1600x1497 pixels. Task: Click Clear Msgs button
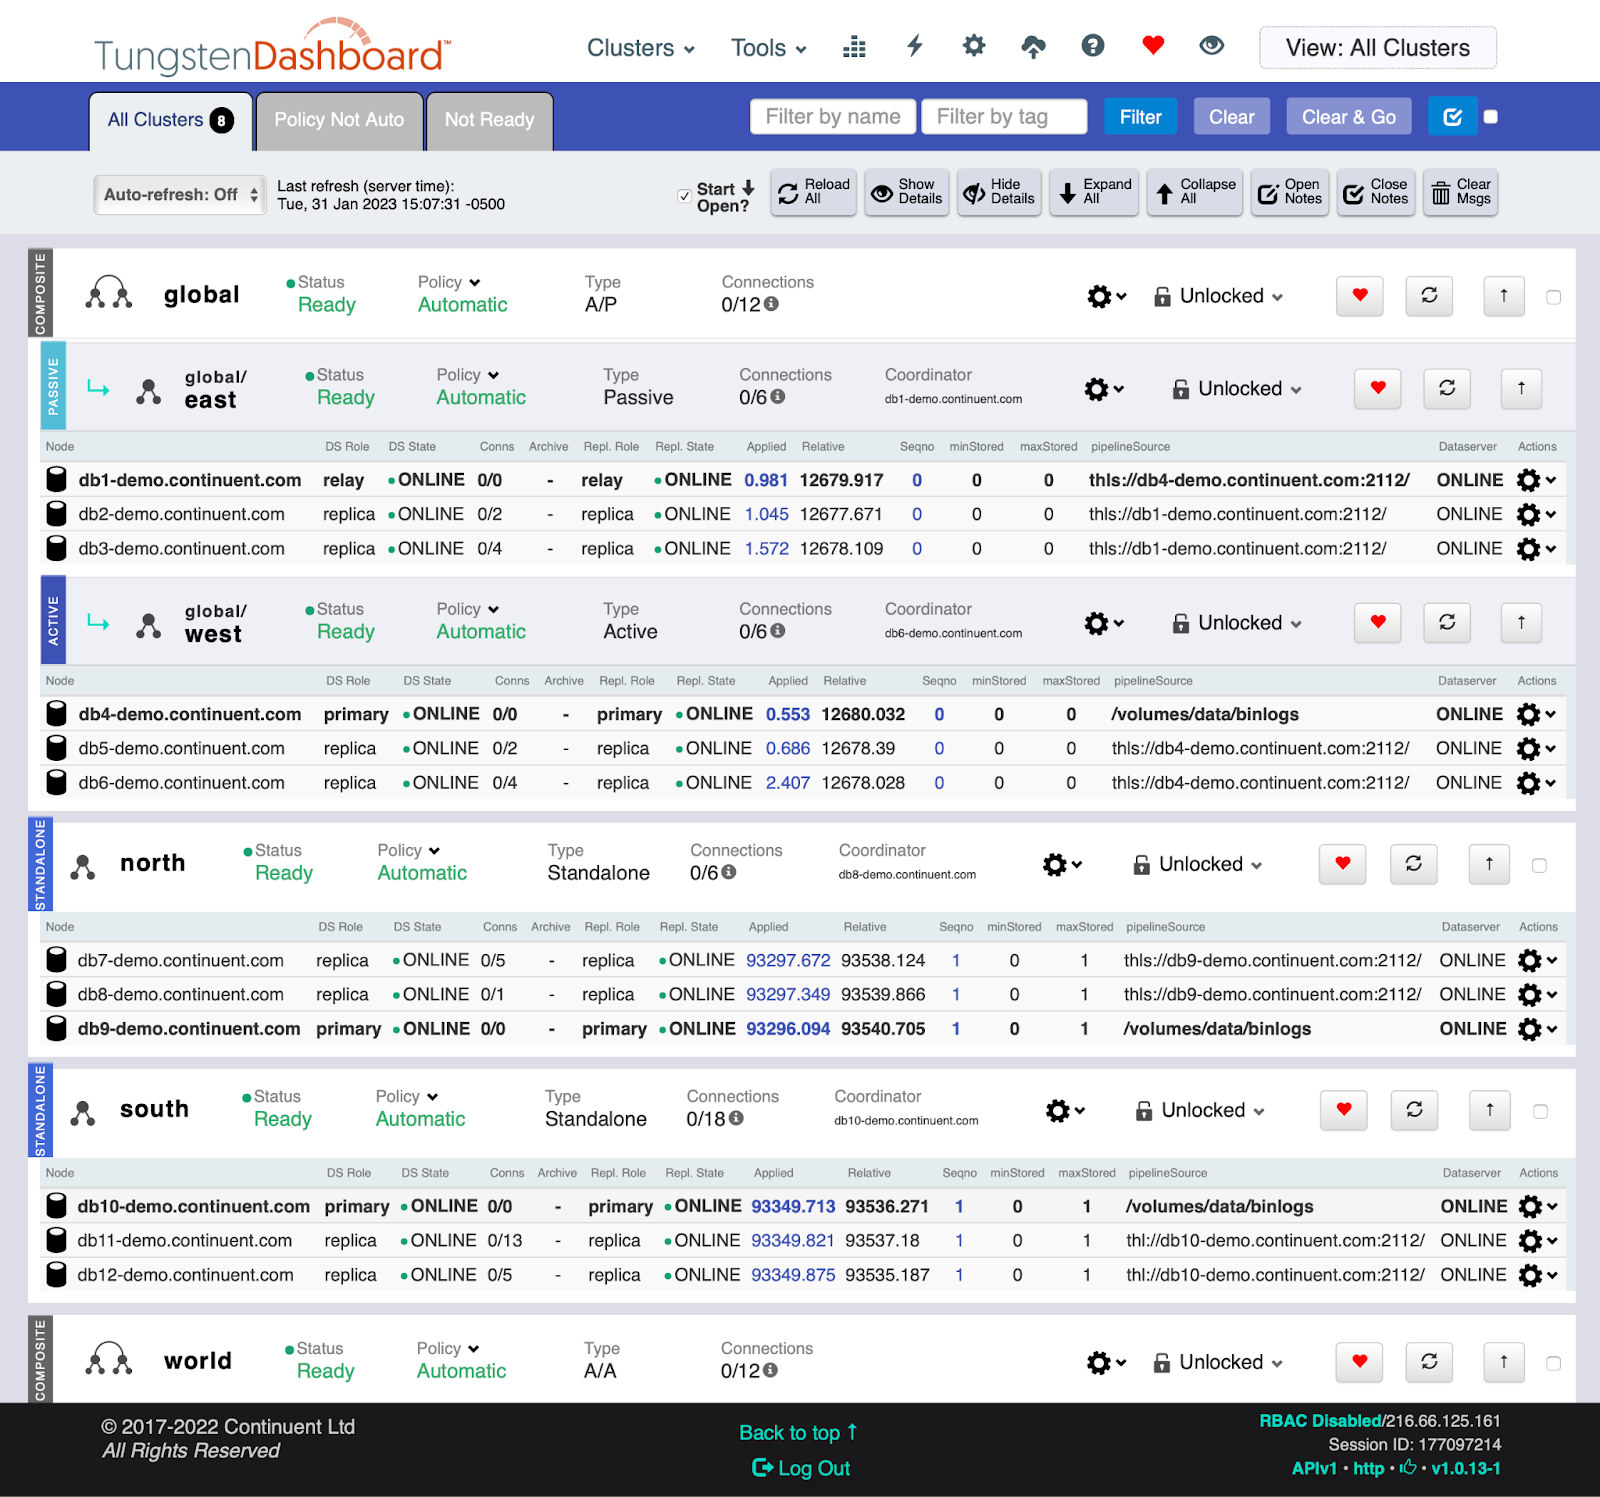1460,192
